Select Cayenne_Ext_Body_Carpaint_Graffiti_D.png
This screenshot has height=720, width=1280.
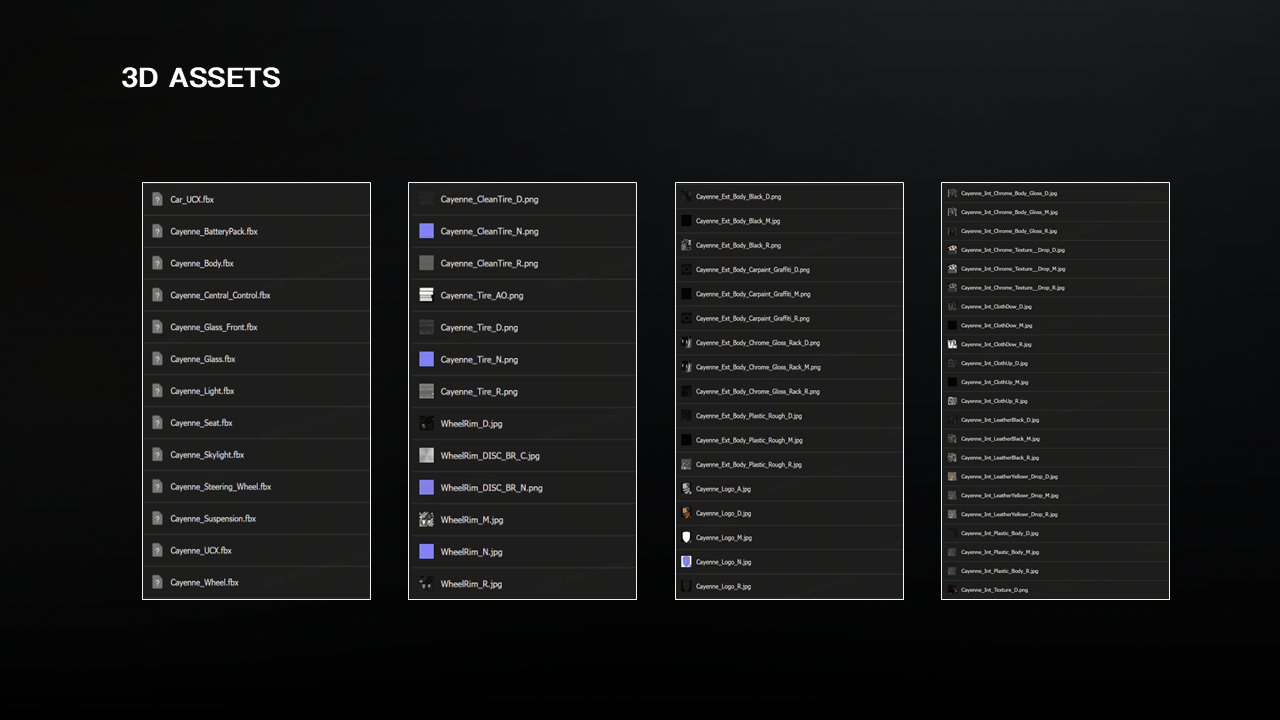[x=752, y=270]
